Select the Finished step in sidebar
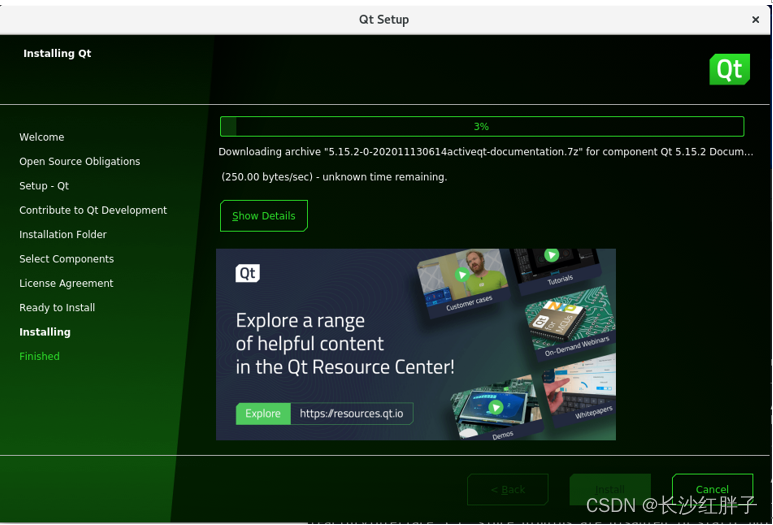 39,356
